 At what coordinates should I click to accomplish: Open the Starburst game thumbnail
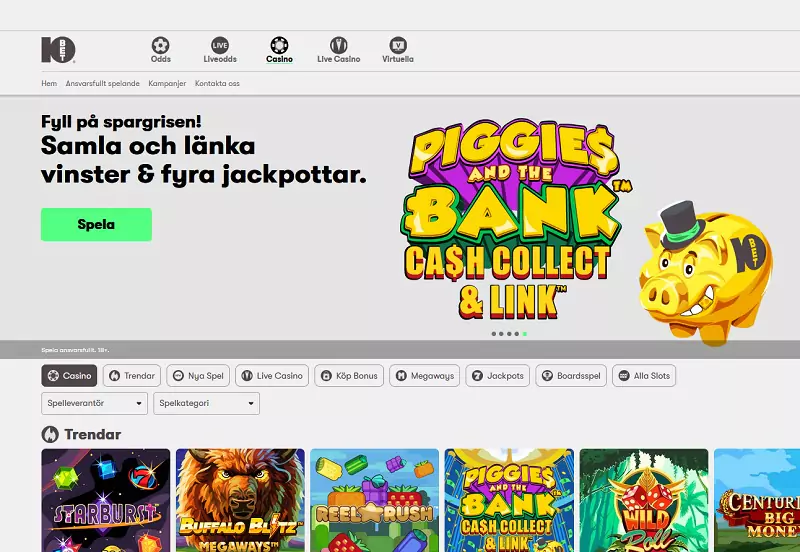(106, 500)
